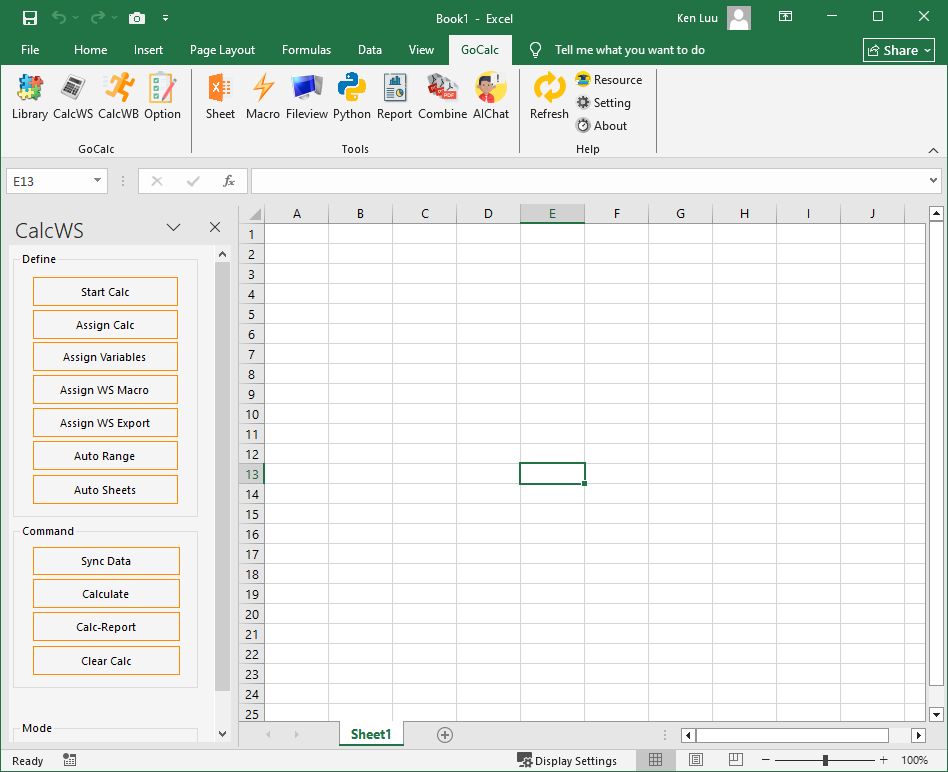
Task: Expand the Name Box dropdown
Action: coord(97,181)
